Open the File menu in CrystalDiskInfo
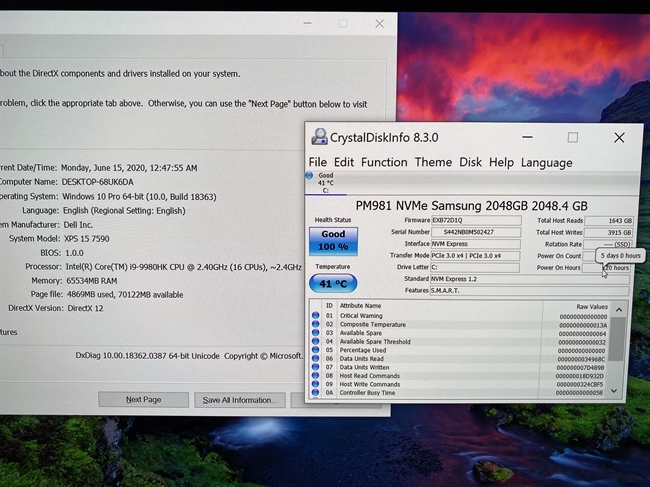This screenshot has width=650, height=487. pyautogui.click(x=318, y=162)
